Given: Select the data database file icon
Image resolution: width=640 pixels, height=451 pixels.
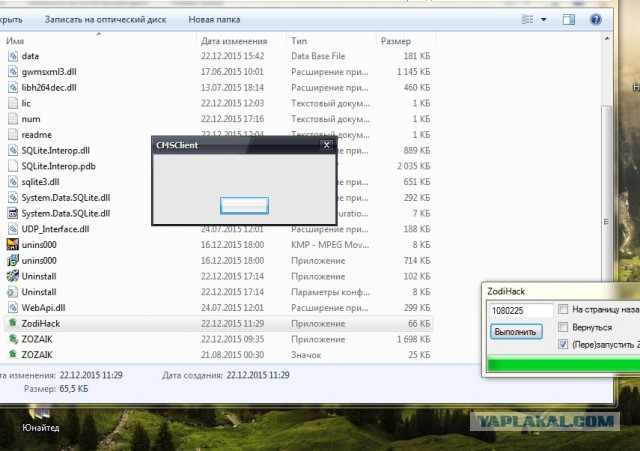Looking at the screenshot, I should 13,57.
